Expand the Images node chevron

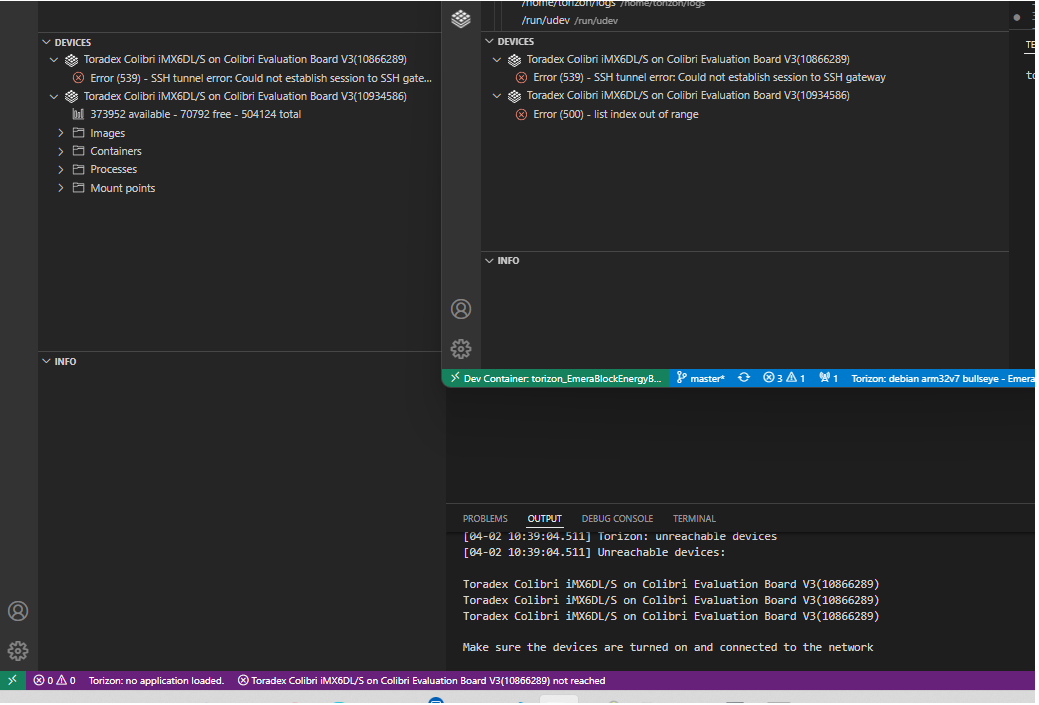[61, 133]
